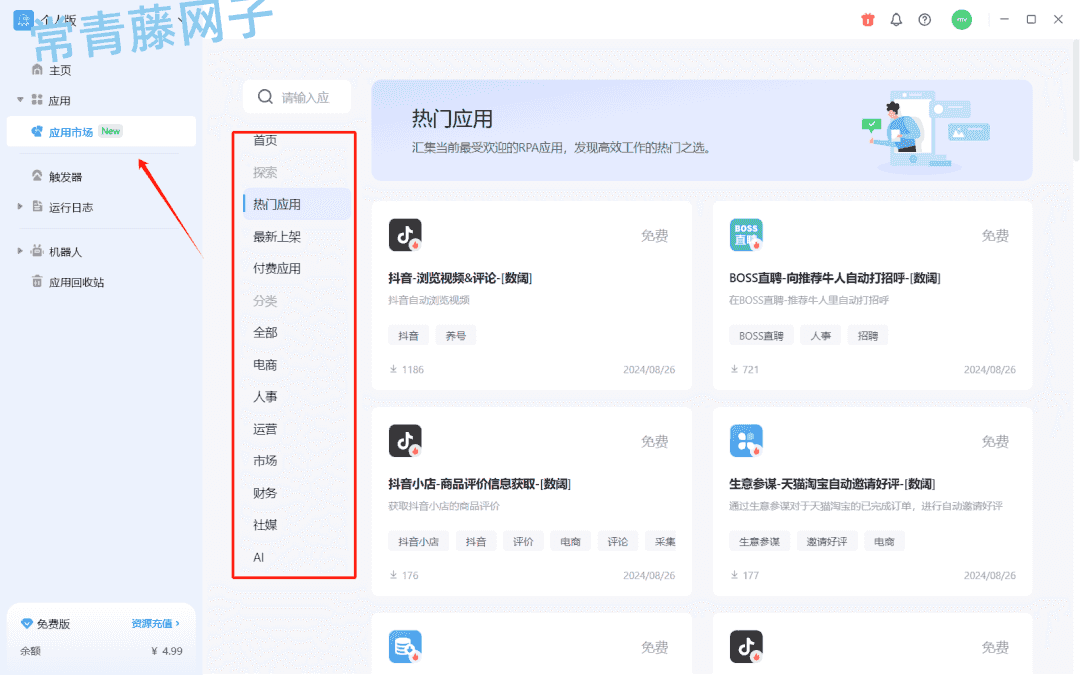Click 人事 tag on the BOSS直聘 card
This screenshot has height=675, width=1080.
pyautogui.click(x=820, y=335)
